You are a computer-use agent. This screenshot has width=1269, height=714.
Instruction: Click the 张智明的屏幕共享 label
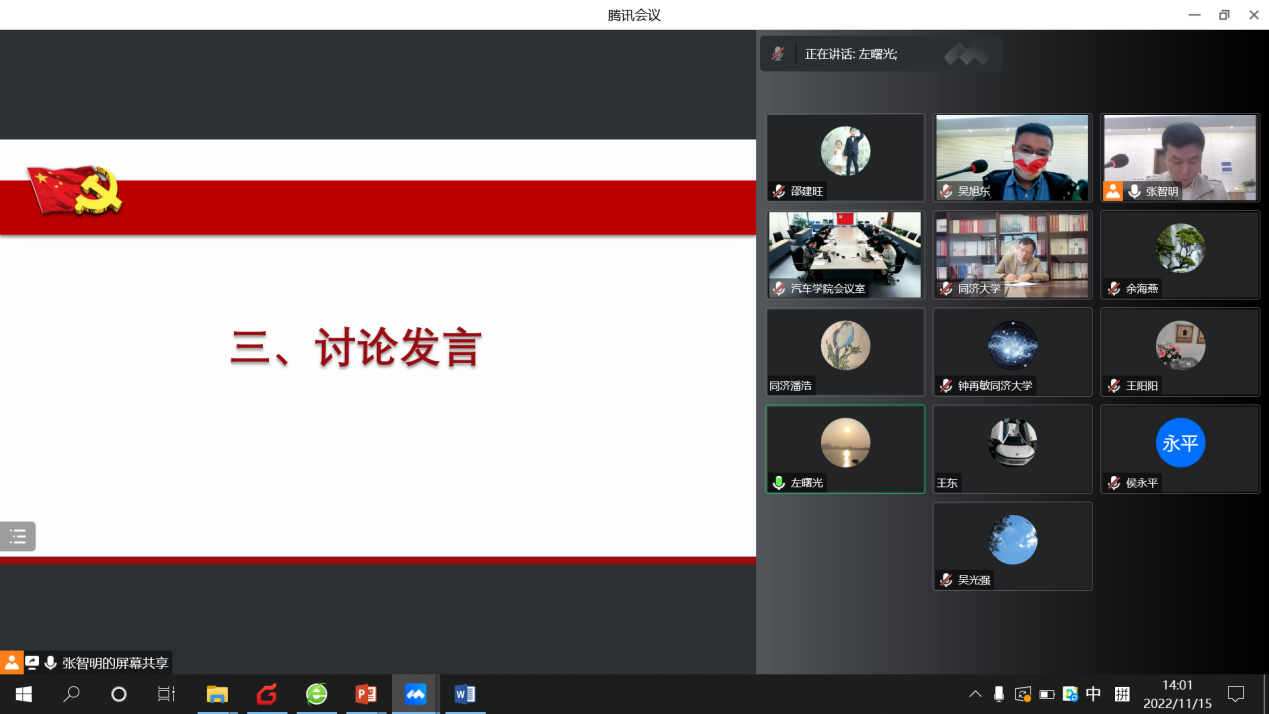115,663
